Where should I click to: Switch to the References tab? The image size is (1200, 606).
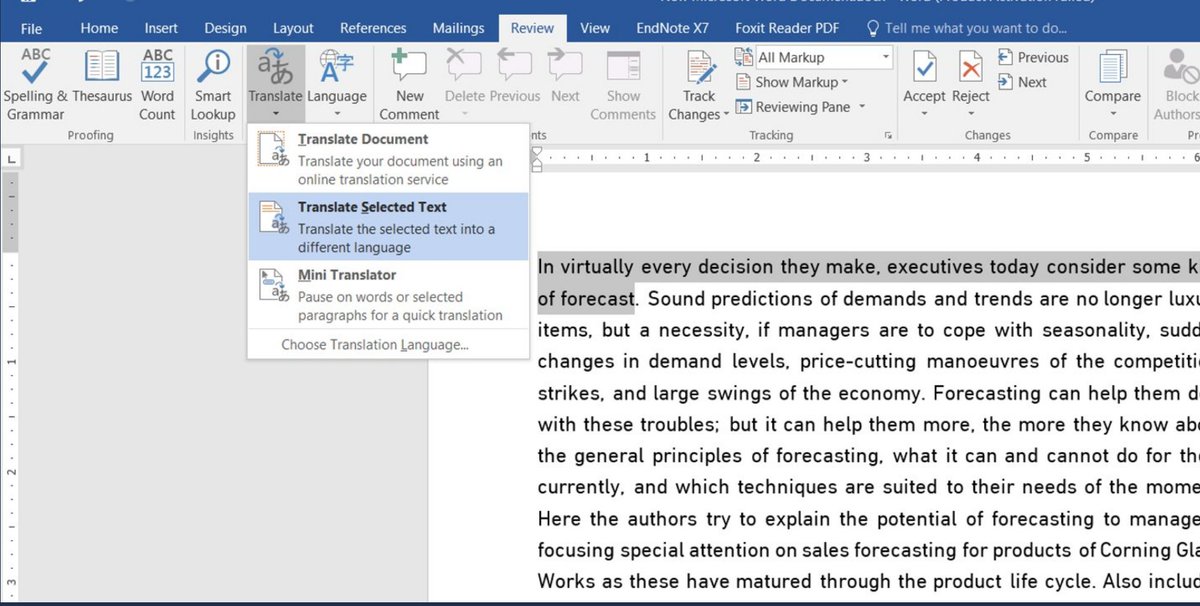(372, 28)
